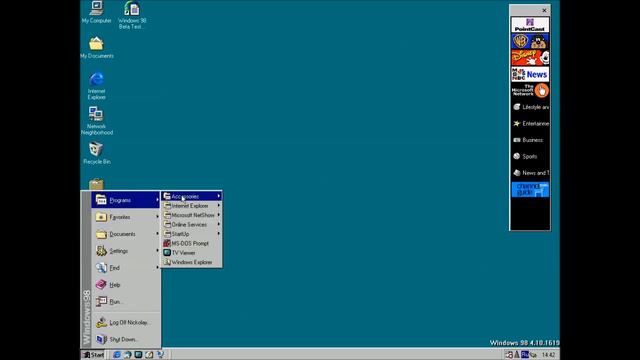Click the second Quick Launch icon
The height and width of the screenshot is (360, 640).
[127, 354]
